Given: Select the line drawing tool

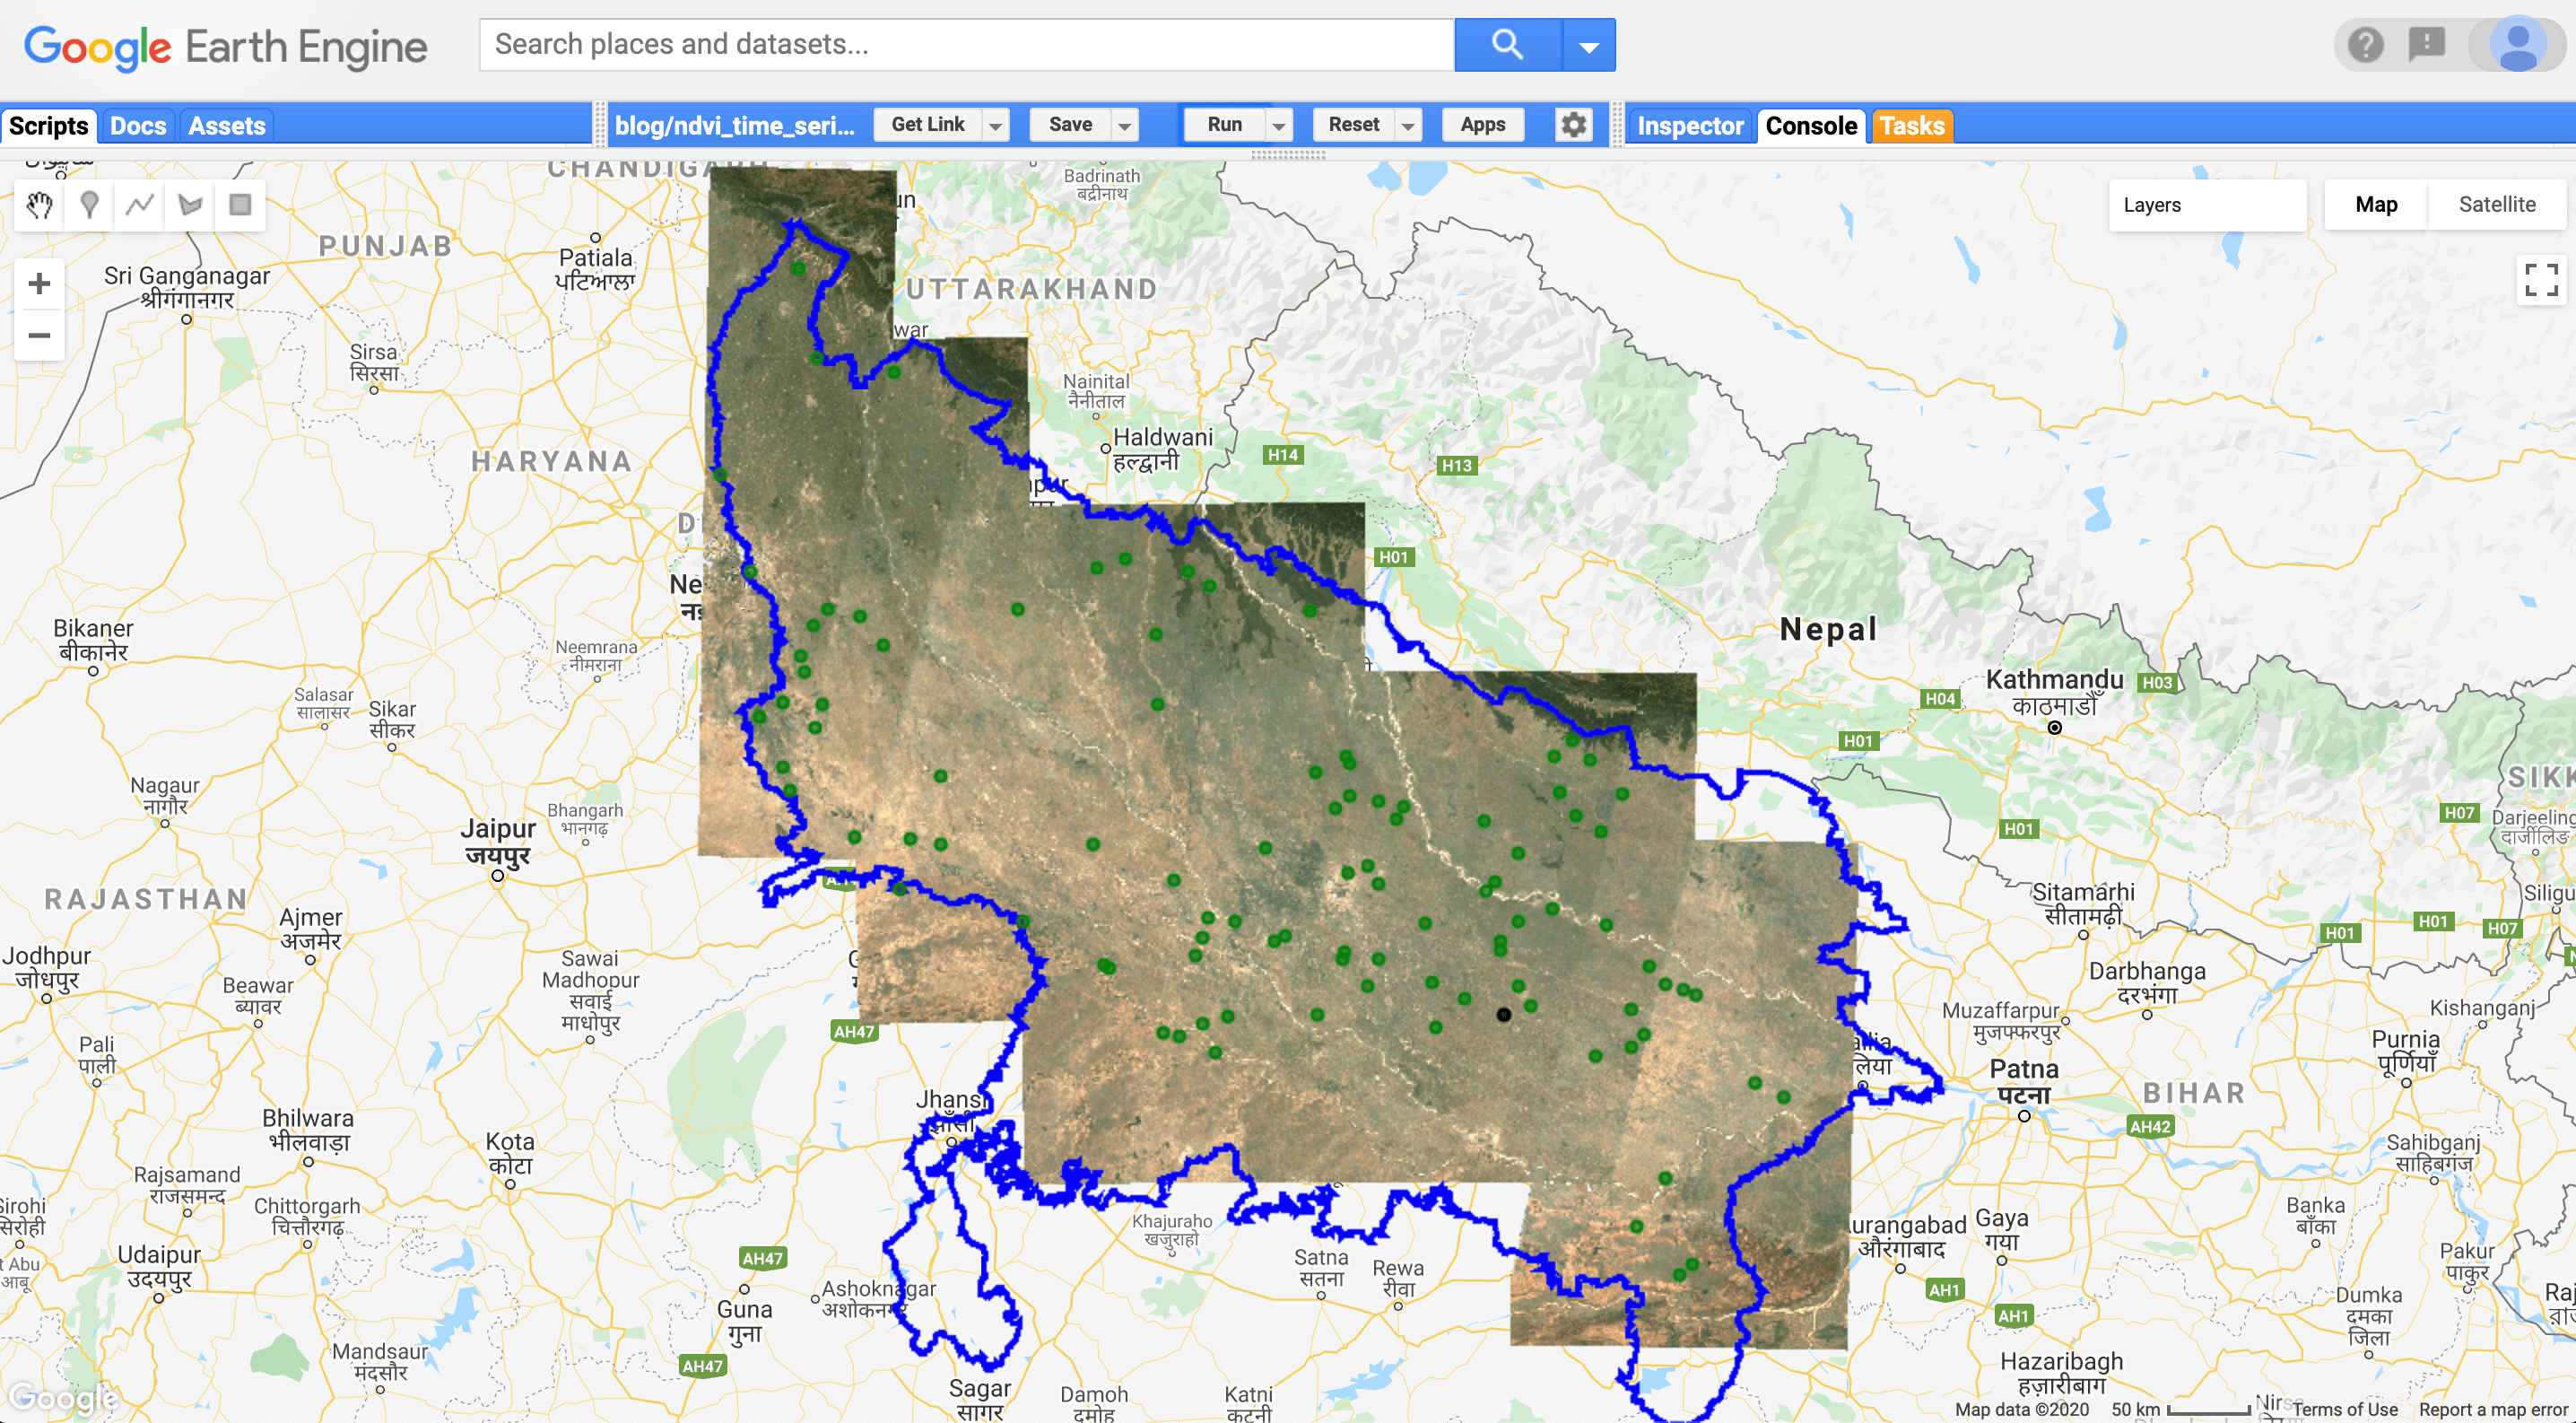Looking at the screenshot, I should tap(138, 205).
